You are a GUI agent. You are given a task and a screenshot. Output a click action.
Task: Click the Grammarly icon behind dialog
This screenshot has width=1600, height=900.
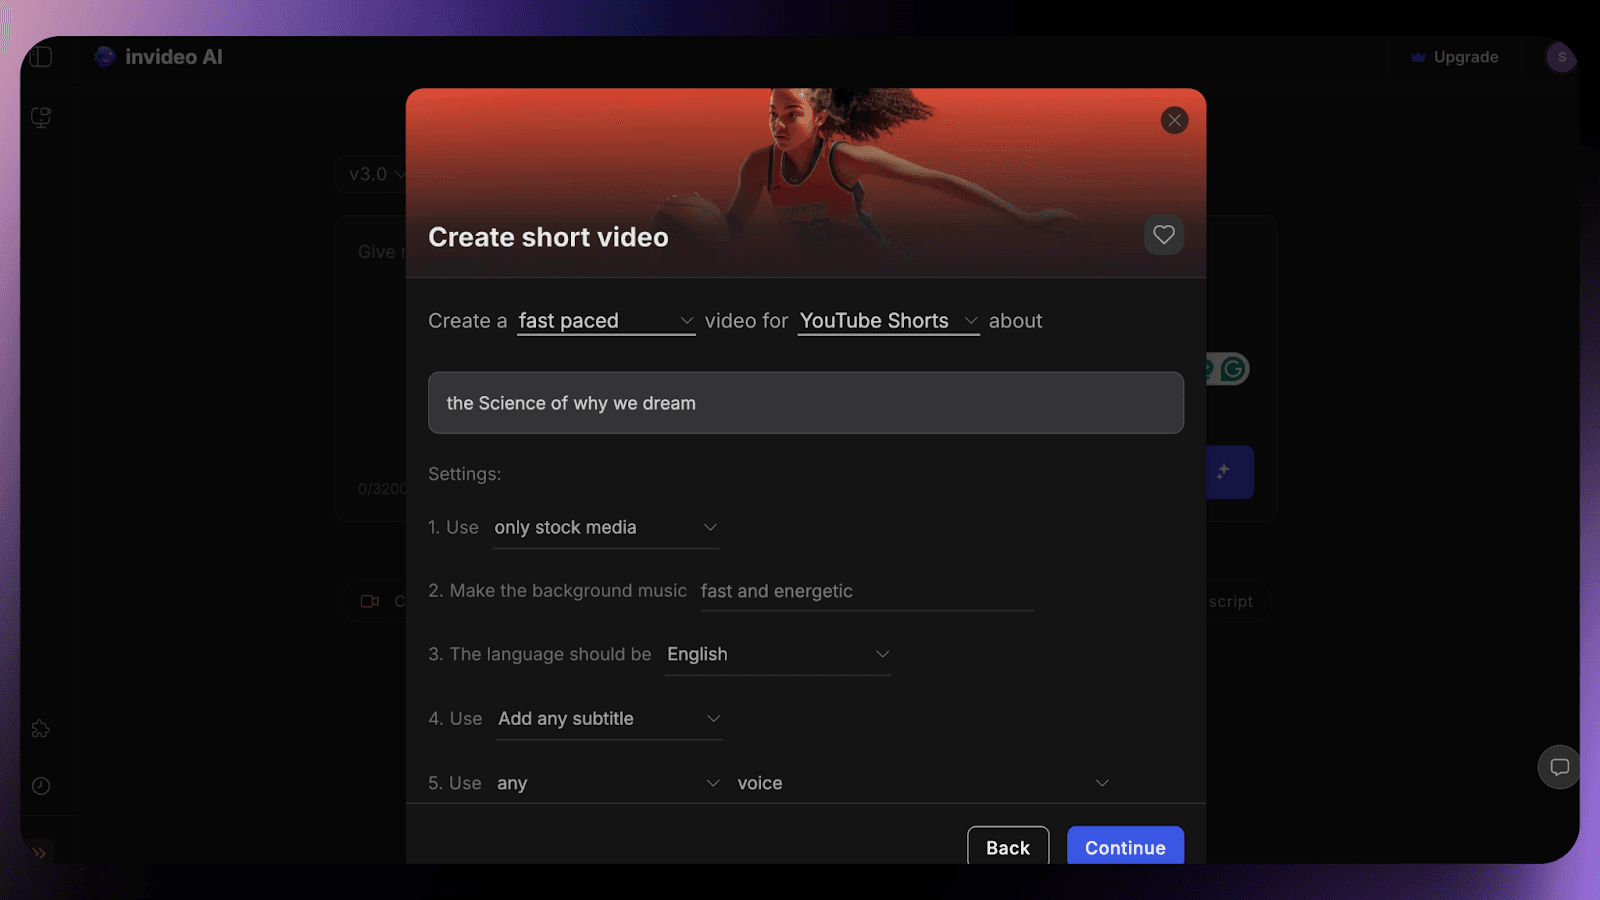[x=1234, y=369]
